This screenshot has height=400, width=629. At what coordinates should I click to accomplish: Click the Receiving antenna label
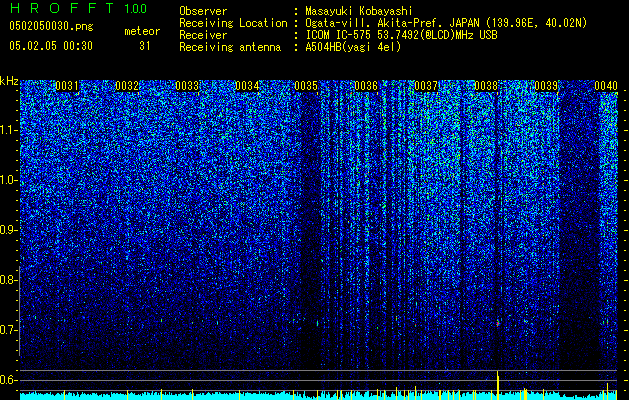pyautogui.click(x=230, y=47)
